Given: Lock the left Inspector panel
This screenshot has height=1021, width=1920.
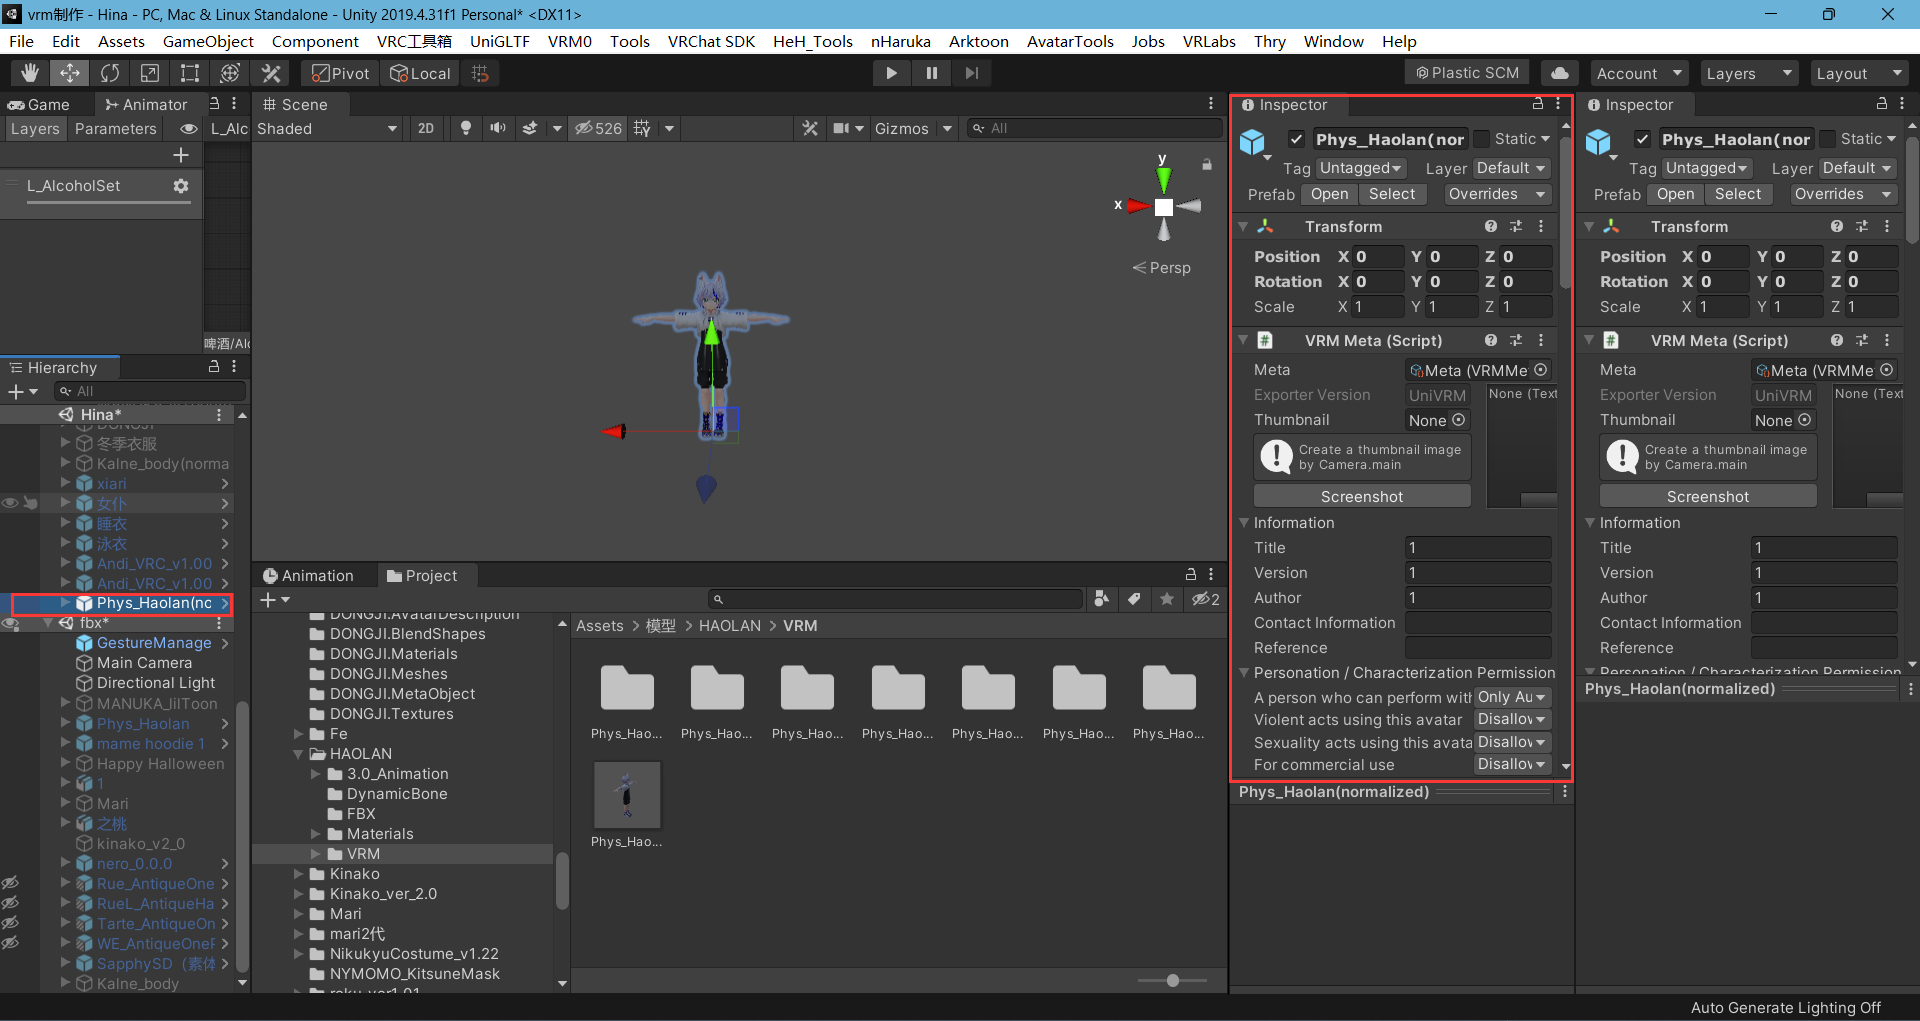Looking at the screenshot, I should coord(1538,104).
